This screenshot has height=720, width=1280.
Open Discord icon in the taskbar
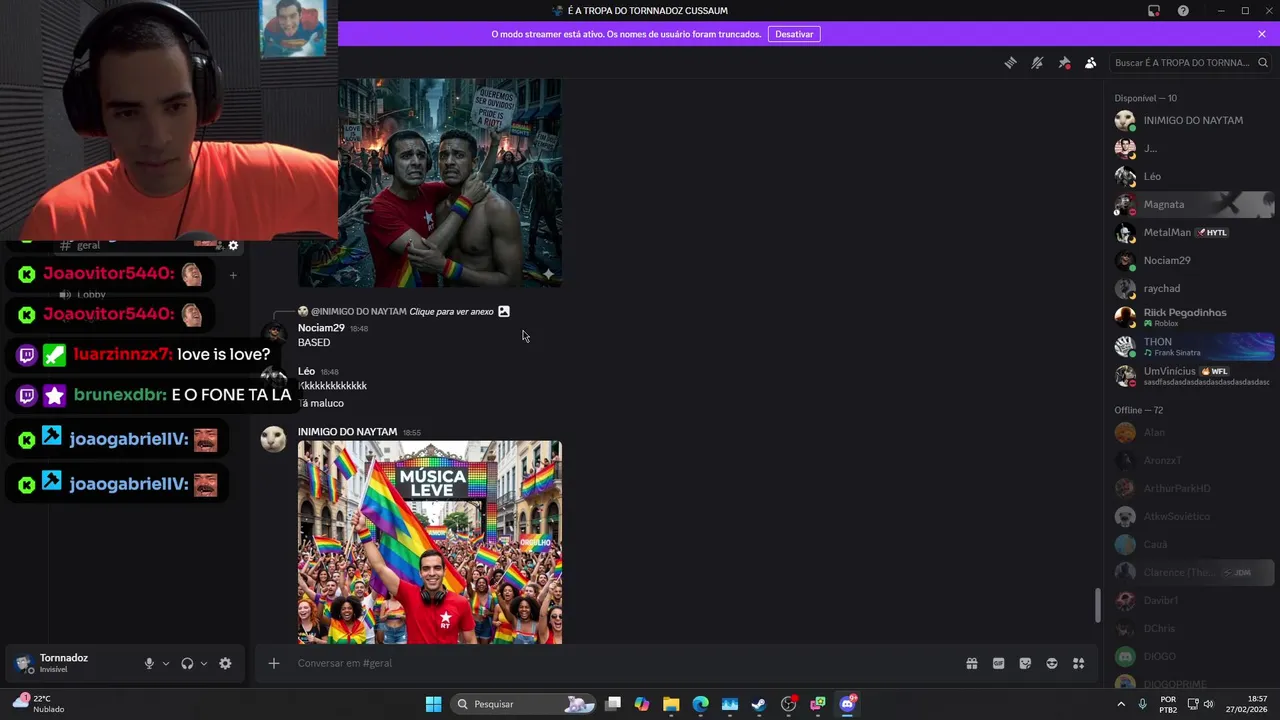point(847,704)
